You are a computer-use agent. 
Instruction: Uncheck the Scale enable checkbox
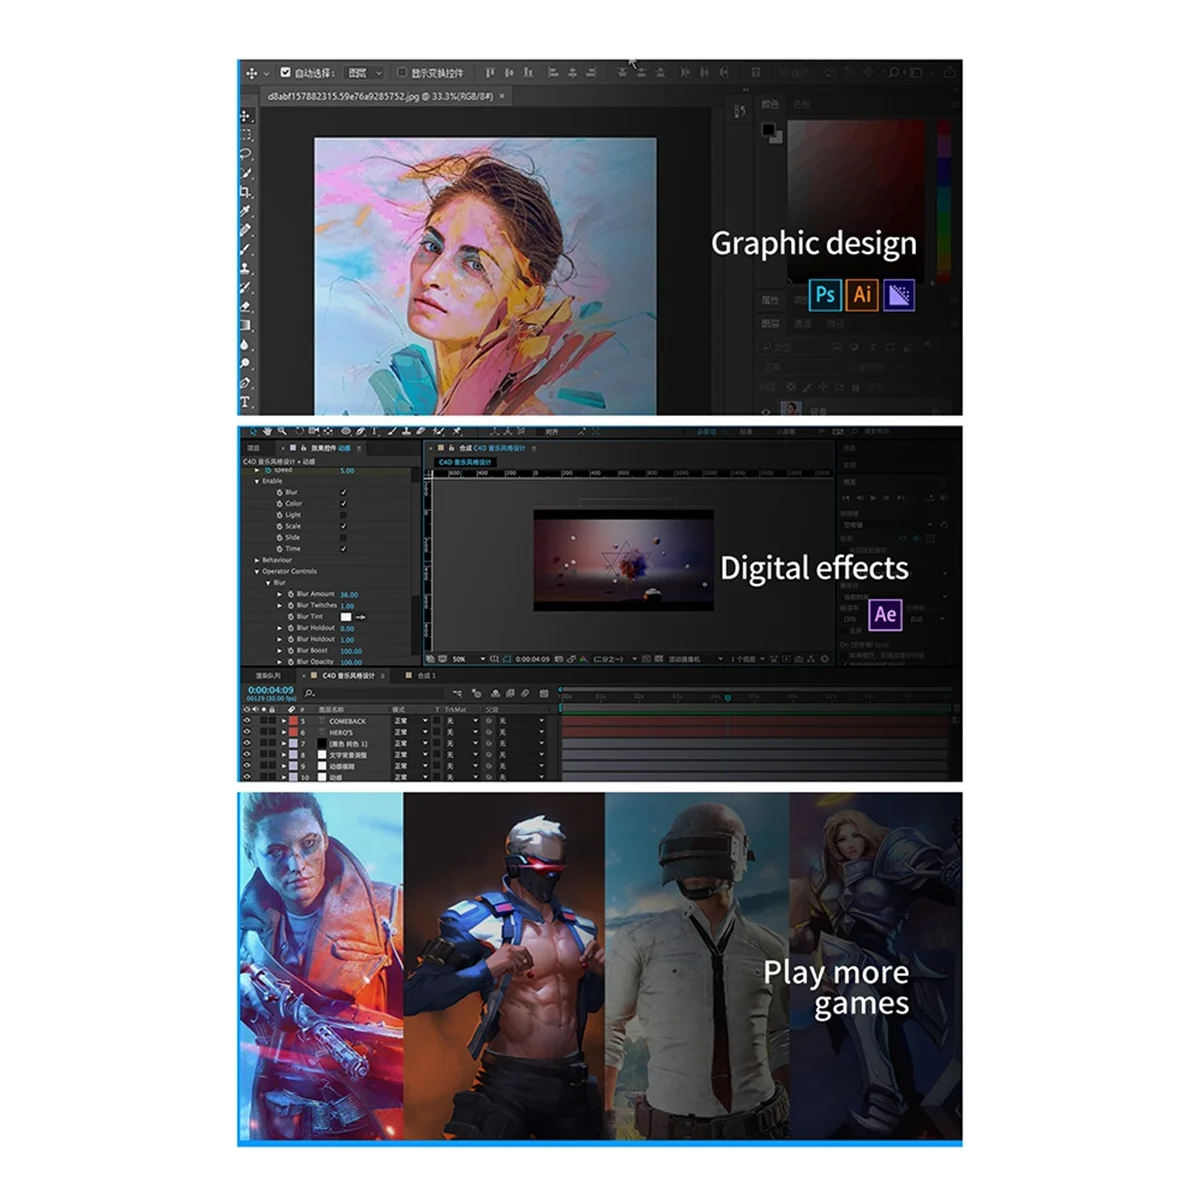click(343, 526)
